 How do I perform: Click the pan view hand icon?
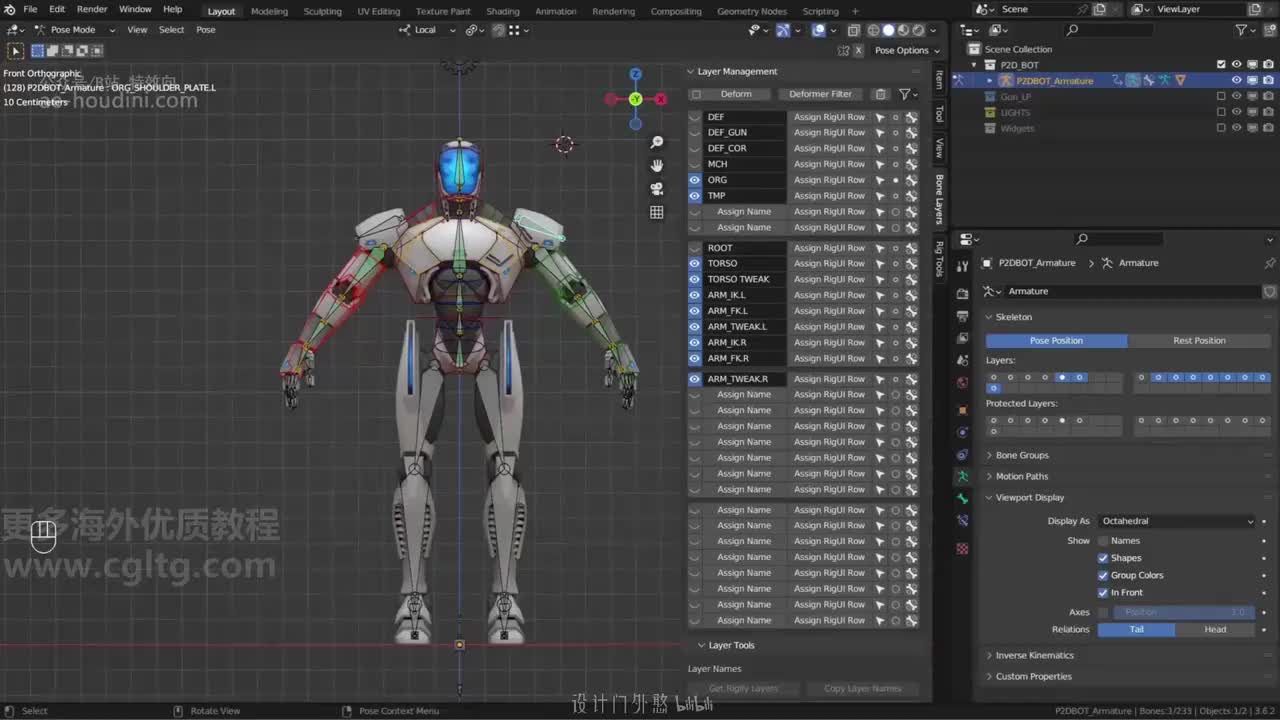(657, 166)
